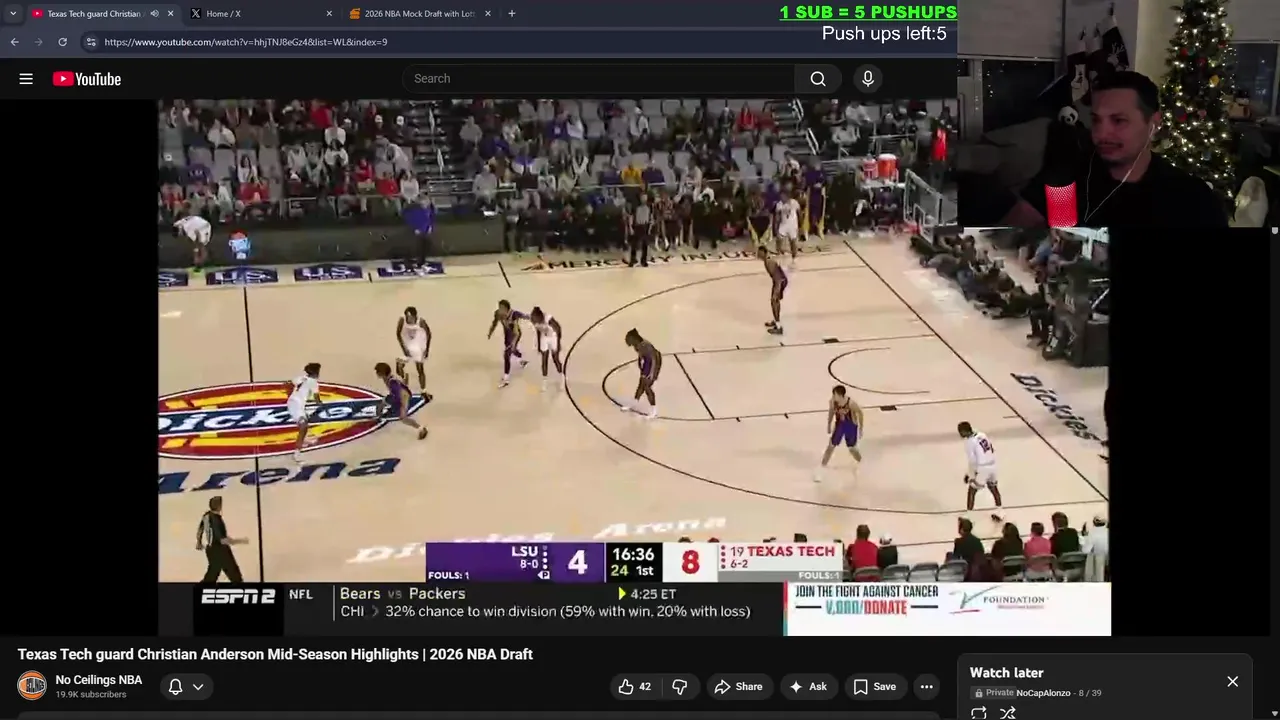
Task: Open a new browser tab
Action: pyautogui.click(x=512, y=14)
